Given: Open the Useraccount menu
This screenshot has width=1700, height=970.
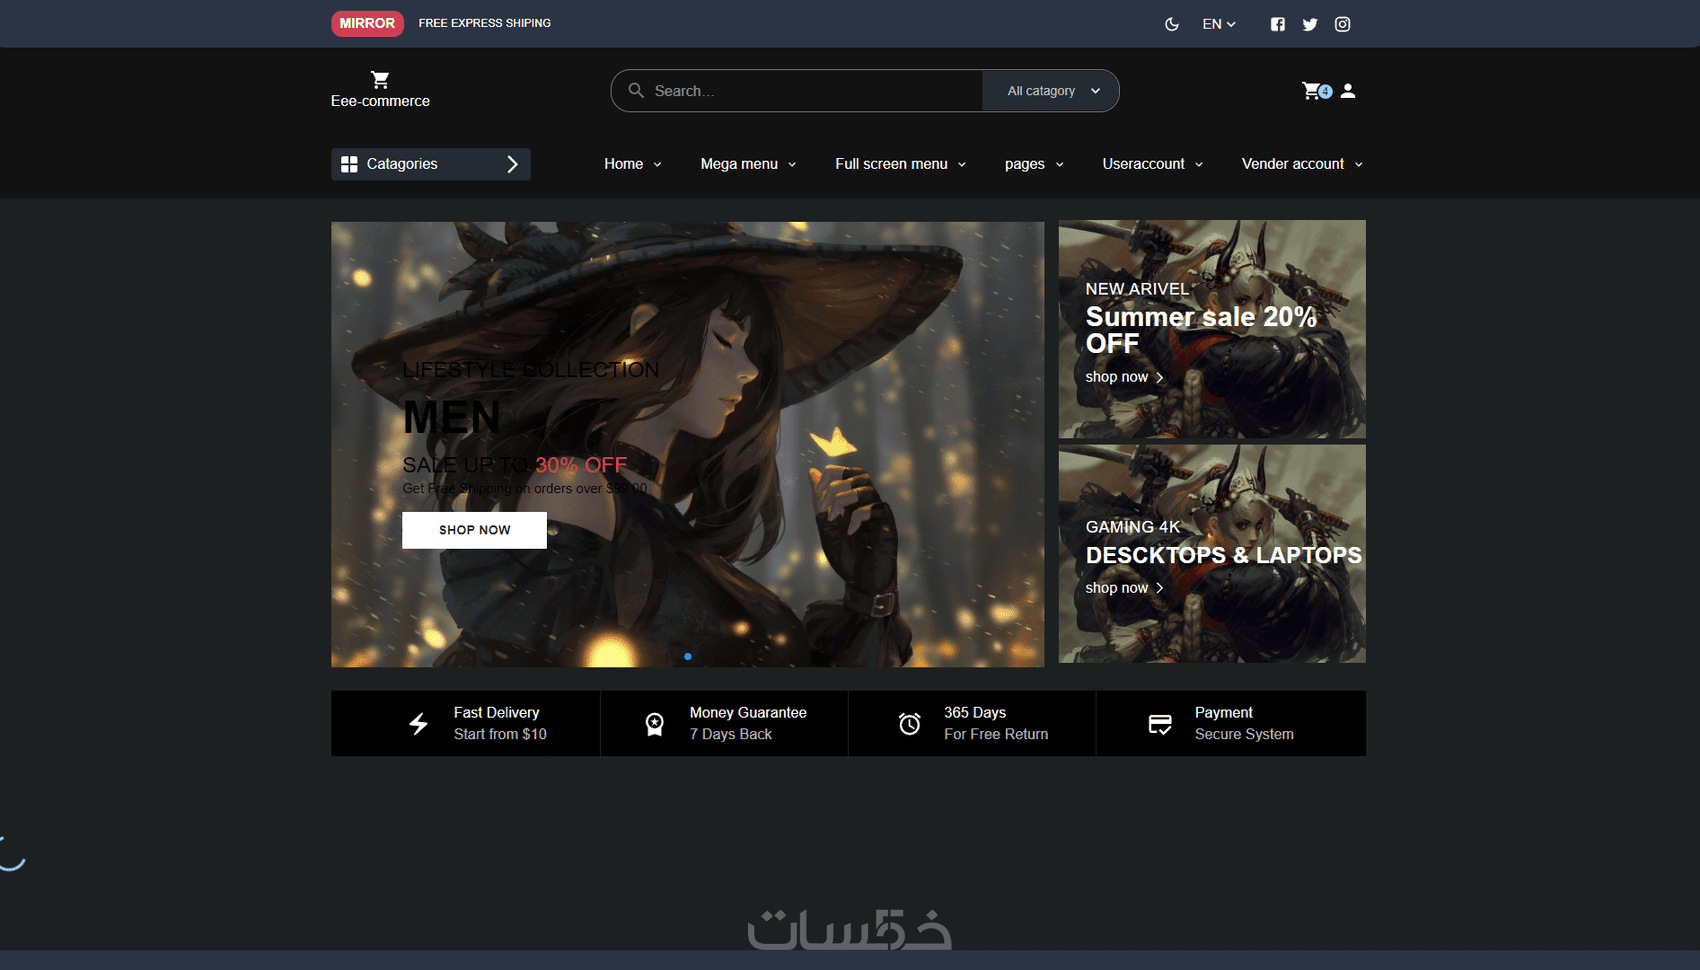Looking at the screenshot, I should (x=1153, y=164).
